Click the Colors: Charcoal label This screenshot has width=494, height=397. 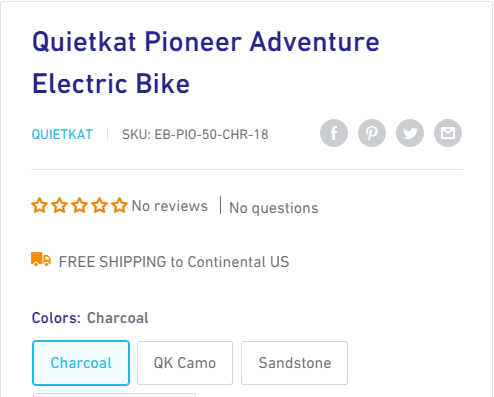90,318
